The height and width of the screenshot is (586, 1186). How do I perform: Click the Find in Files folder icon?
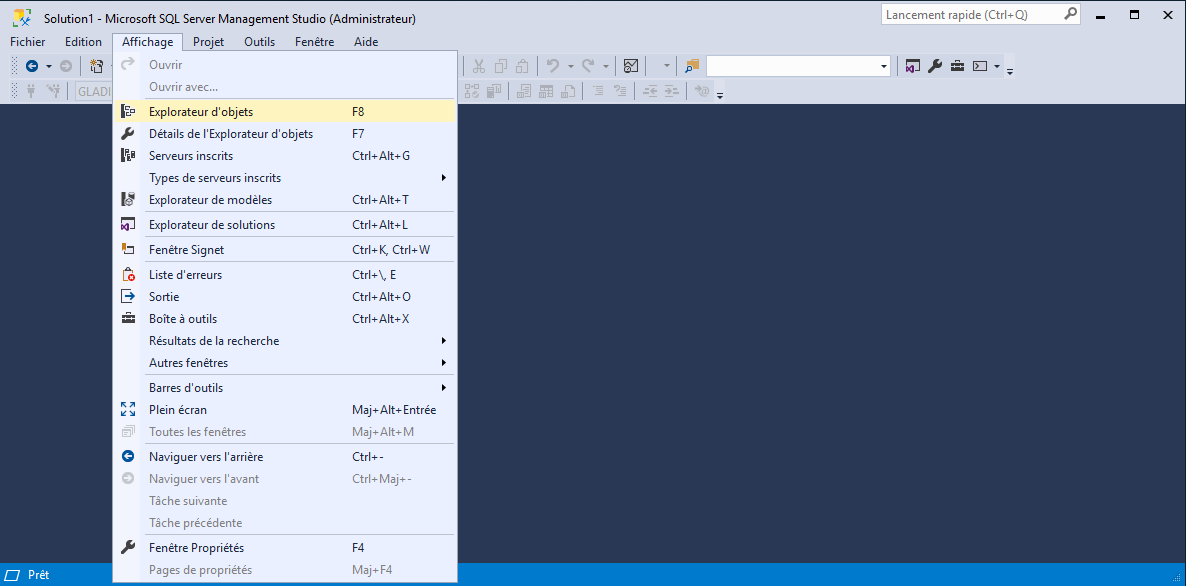[x=692, y=67]
